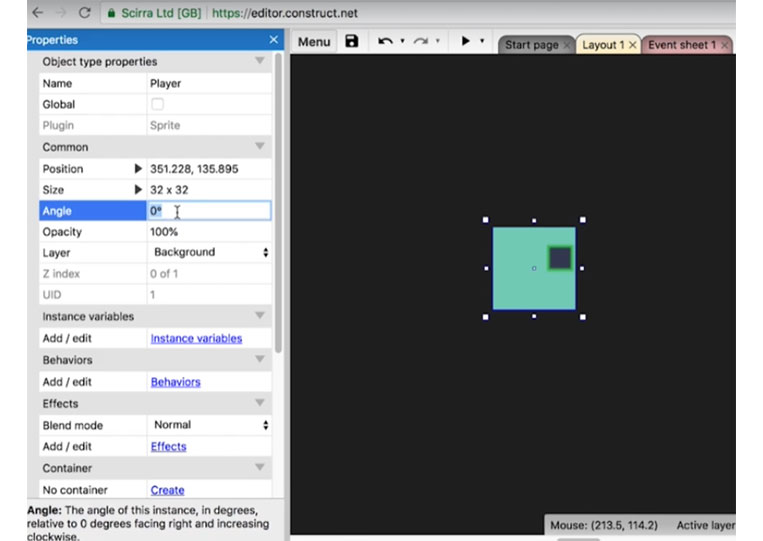763x541 pixels.
Task: Close the Properties panel
Action: pos(273,39)
